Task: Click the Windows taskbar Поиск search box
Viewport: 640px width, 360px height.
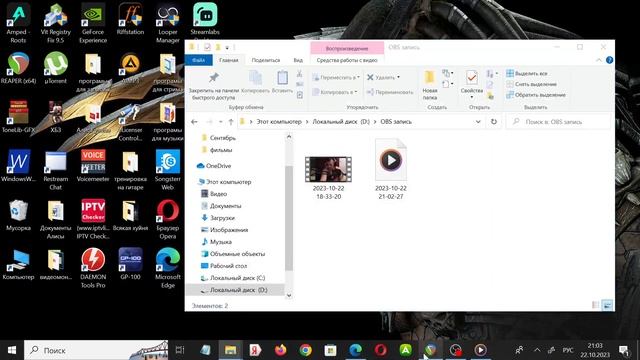Action: coord(96,350)
